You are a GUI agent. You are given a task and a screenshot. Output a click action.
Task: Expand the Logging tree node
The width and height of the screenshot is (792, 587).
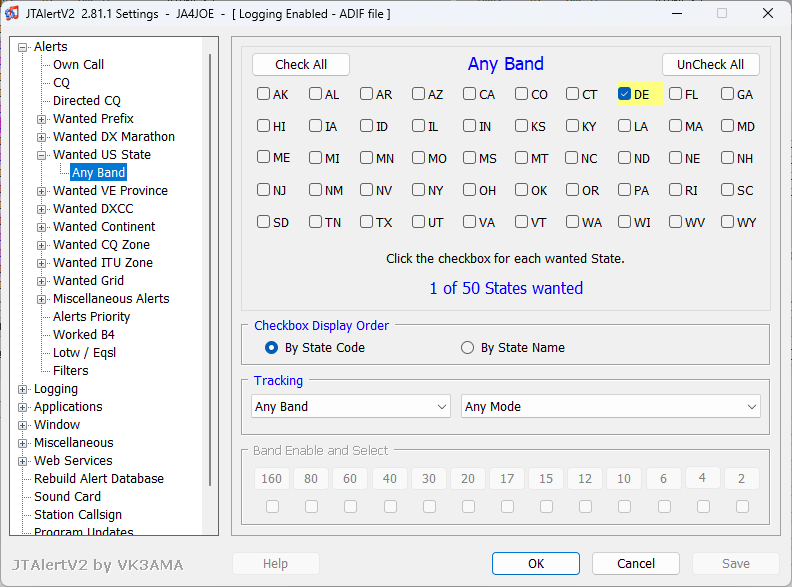[x=23, y=389]
